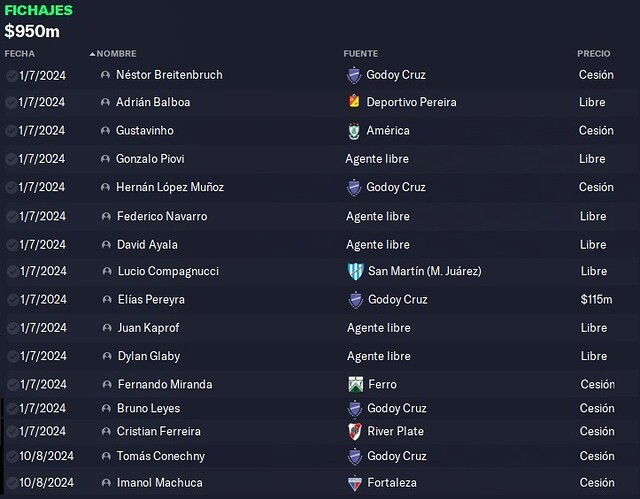
Task: Open Tomás Conechny's player profile
Action: tap(161, 456)
